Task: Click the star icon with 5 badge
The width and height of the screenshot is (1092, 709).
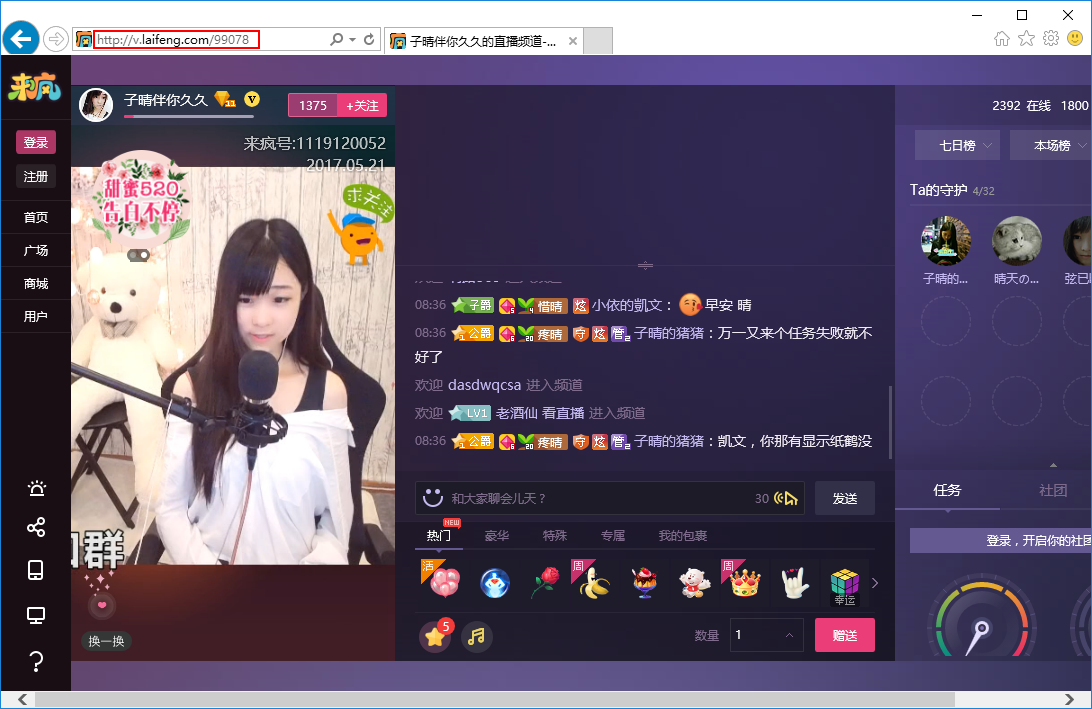Action: click(x=435, y=635)
